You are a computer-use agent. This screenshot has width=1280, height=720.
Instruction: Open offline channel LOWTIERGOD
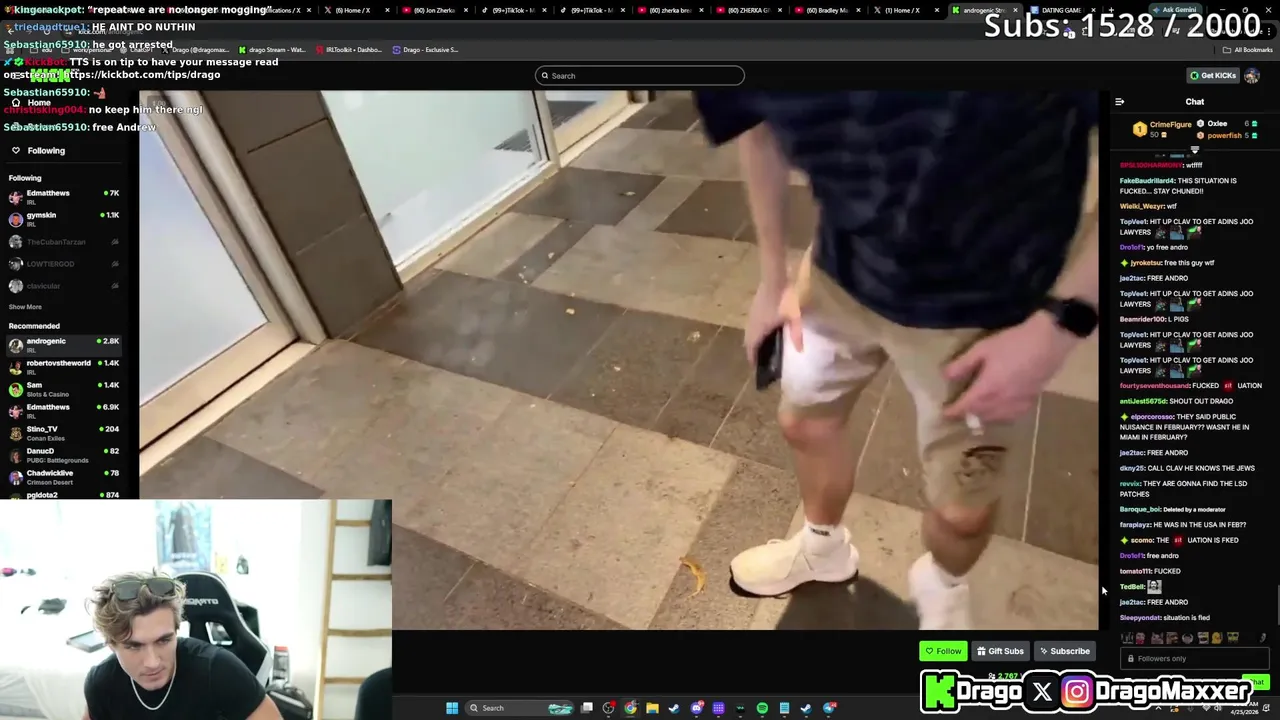(64, 264)
